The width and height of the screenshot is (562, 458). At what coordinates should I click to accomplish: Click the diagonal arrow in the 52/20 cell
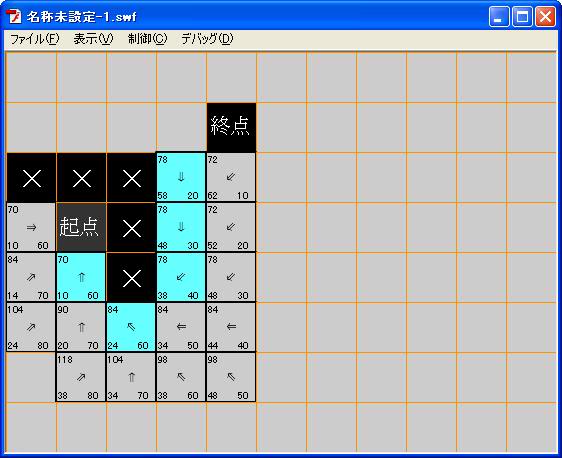[x=231, y=227]
